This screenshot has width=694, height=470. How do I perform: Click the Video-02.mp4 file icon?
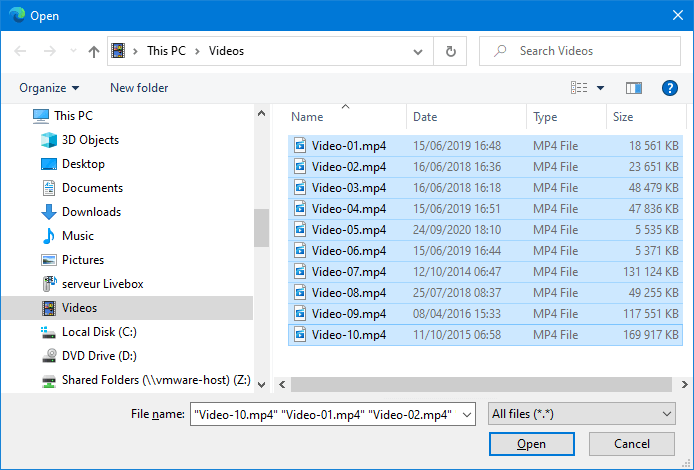coord(300,166)
